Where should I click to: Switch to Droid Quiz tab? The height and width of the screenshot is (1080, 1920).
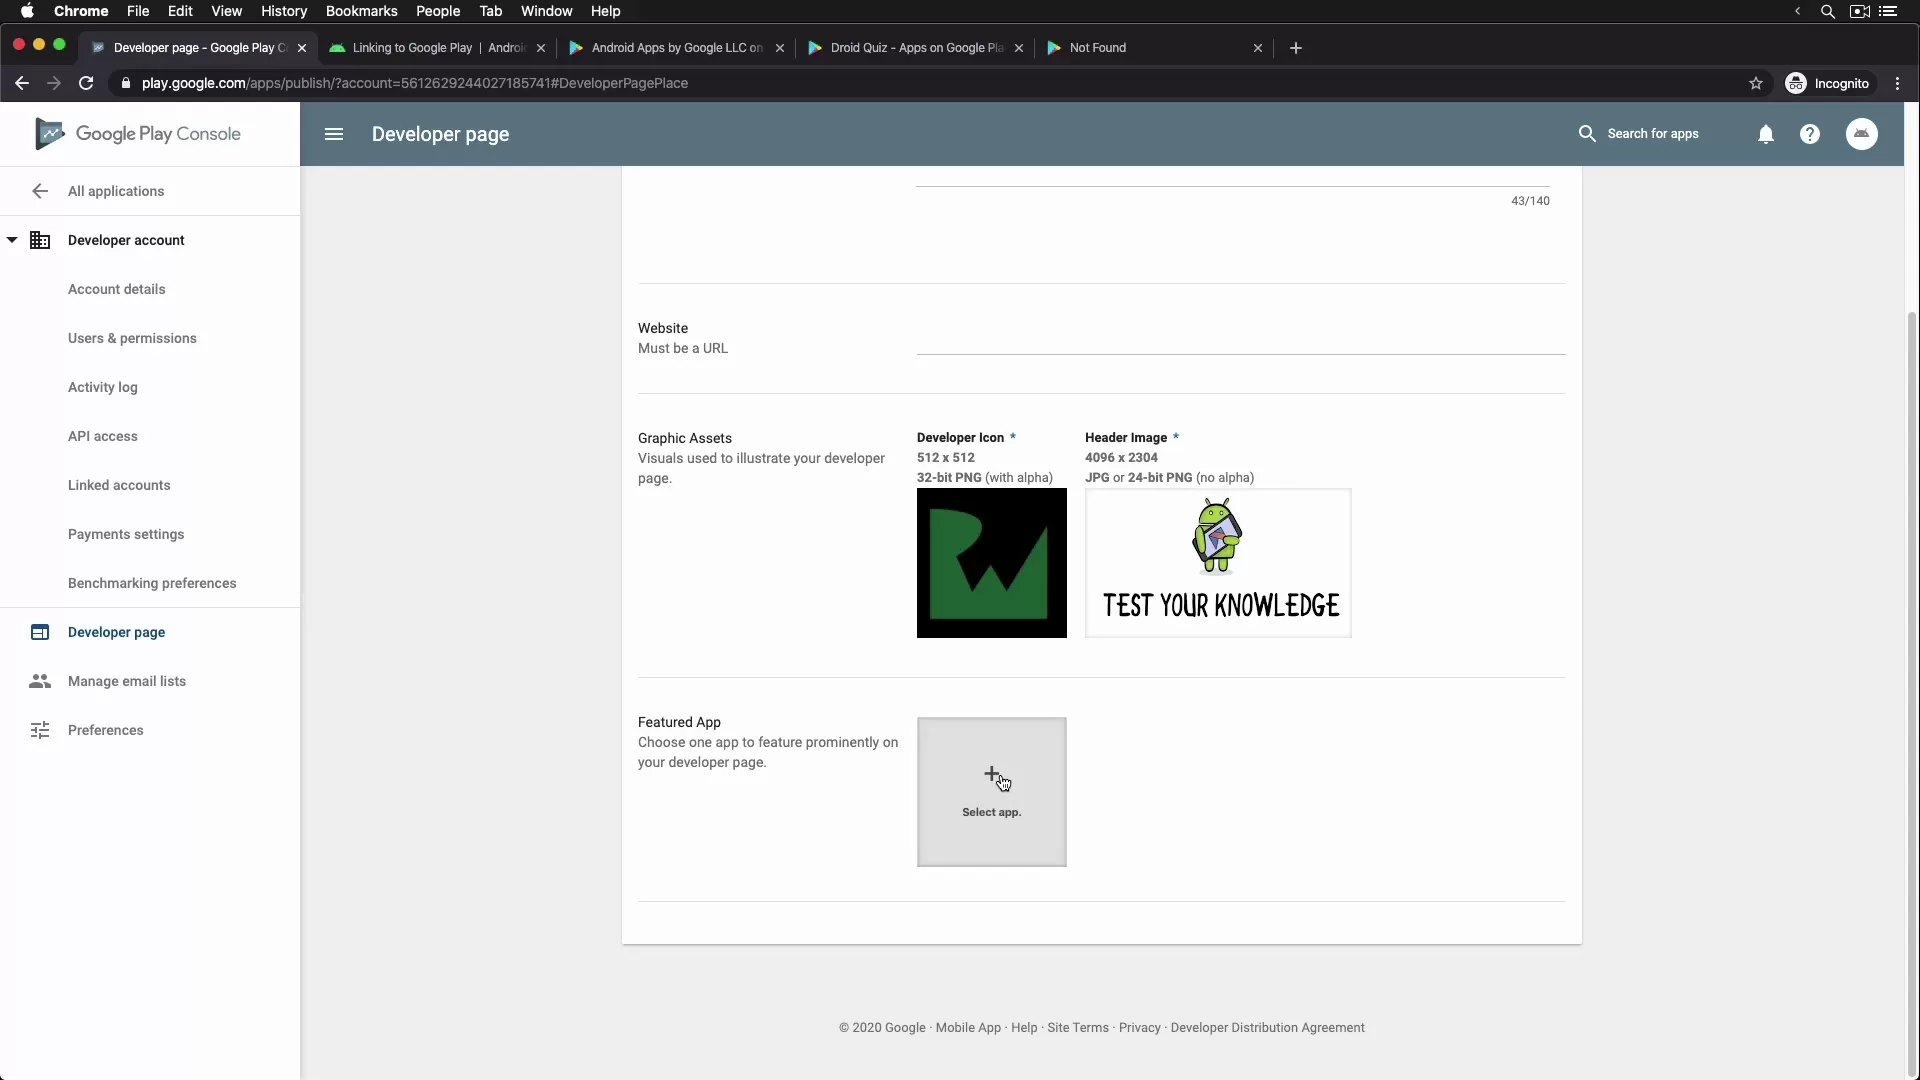916,48
